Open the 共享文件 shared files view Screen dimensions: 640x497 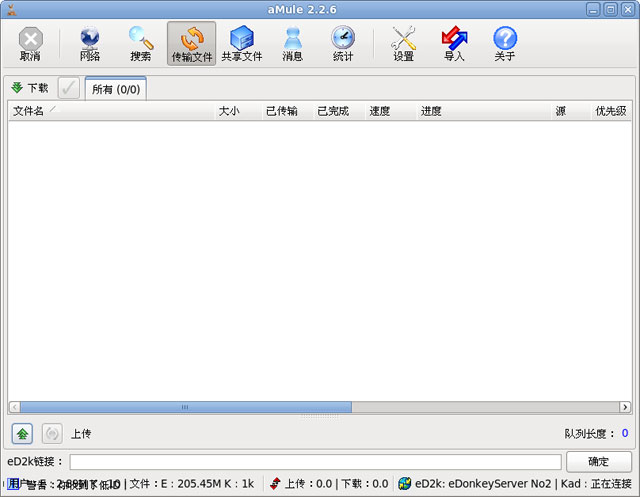pos(242,44)
